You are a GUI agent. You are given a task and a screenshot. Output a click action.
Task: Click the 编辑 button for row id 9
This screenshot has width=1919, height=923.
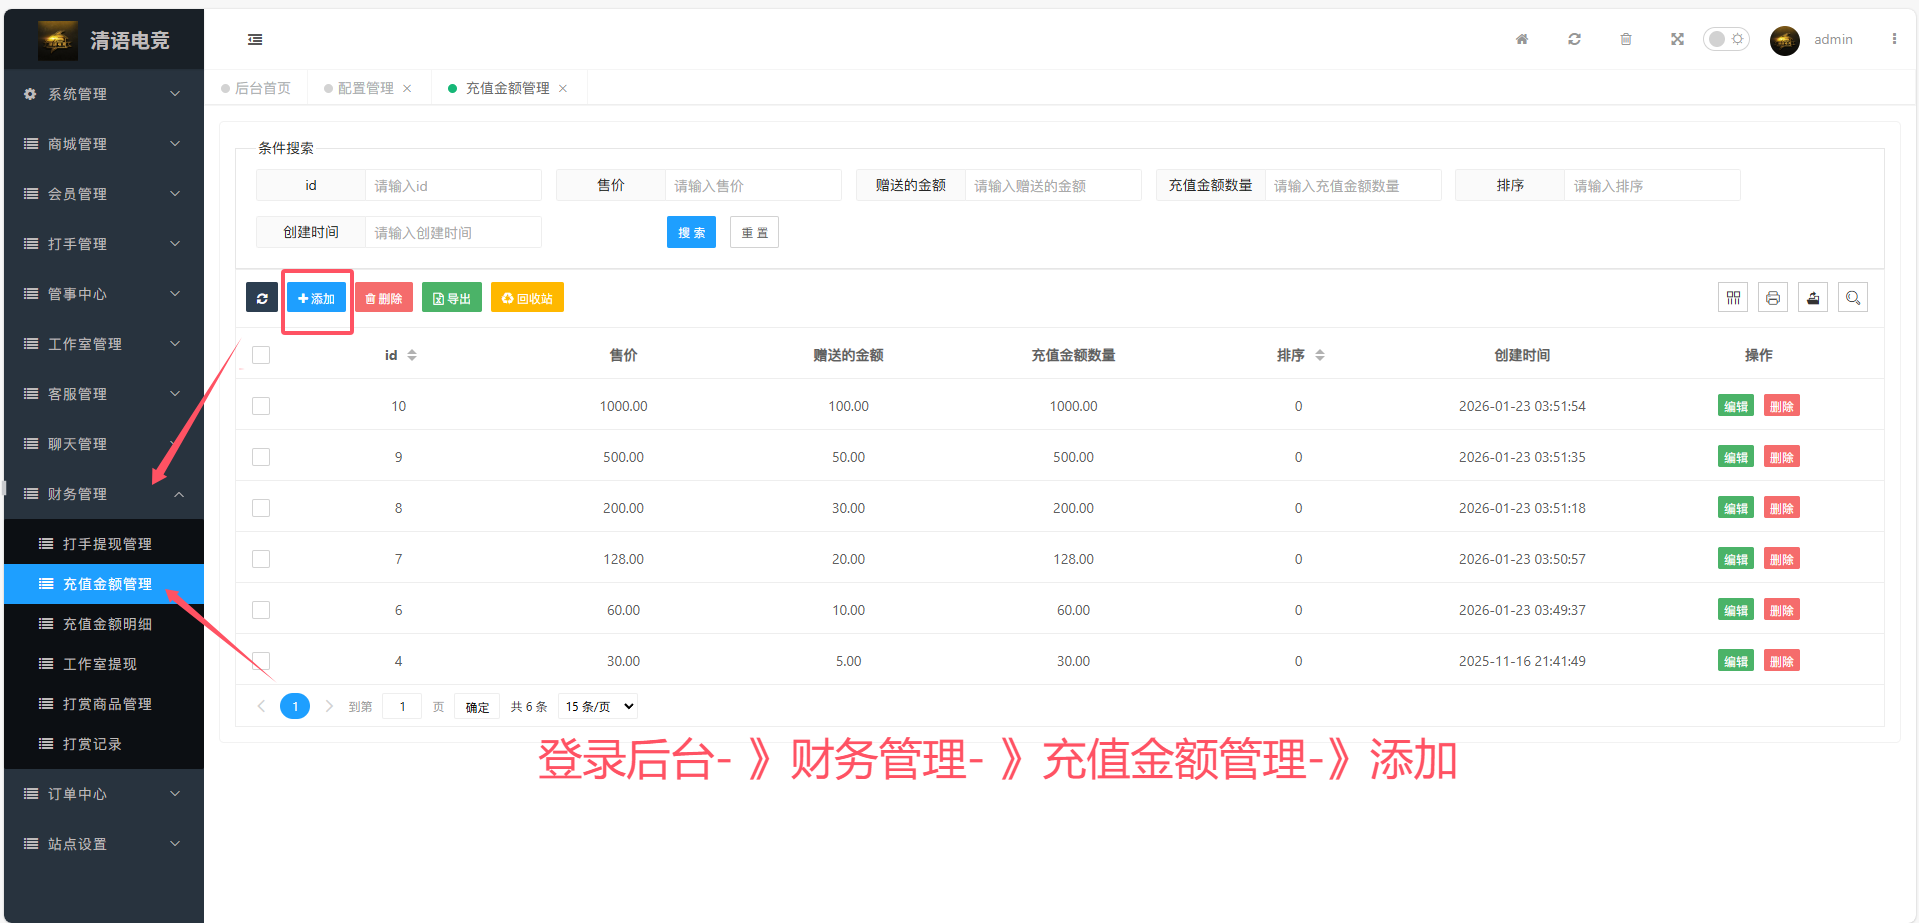[1735, 458]
